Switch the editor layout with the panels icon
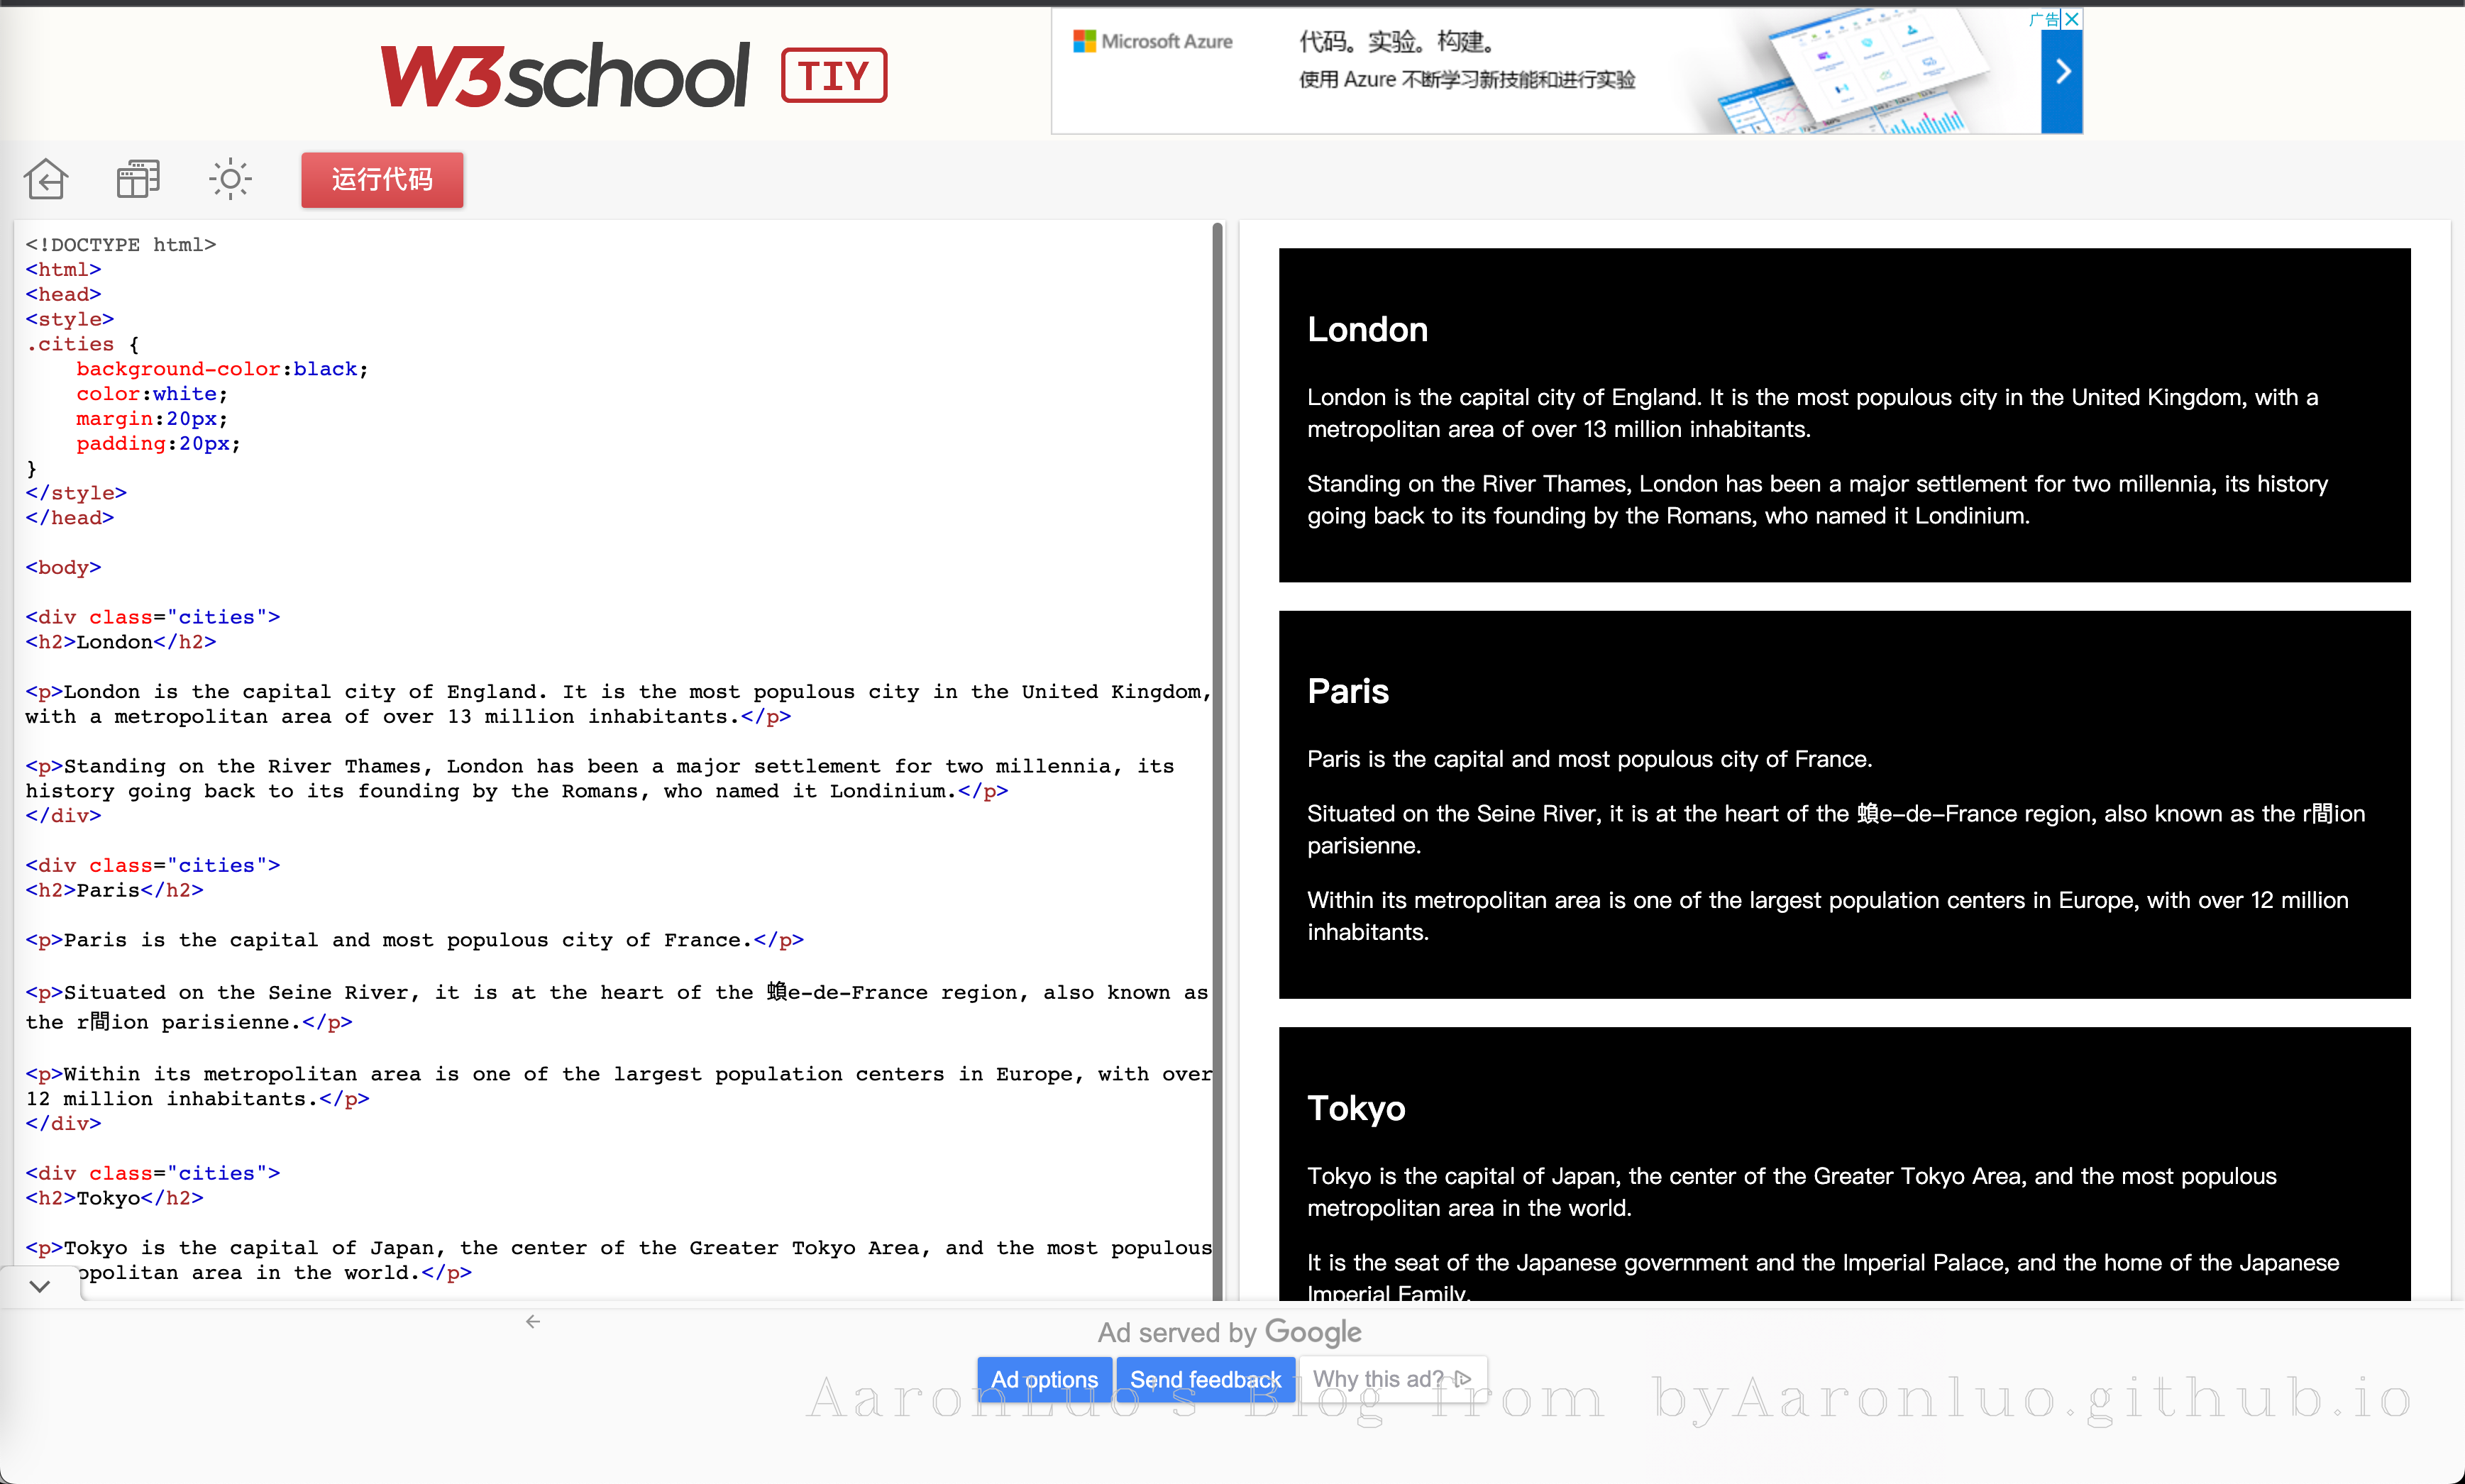 point(138,180)
